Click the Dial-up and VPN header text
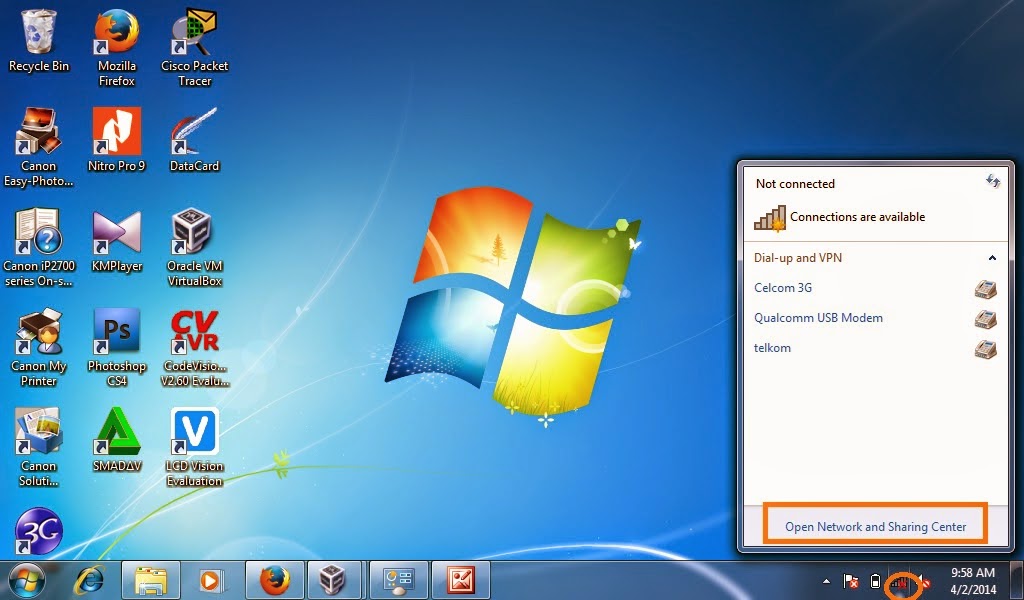1024x600 pixels. pos(797,258)
